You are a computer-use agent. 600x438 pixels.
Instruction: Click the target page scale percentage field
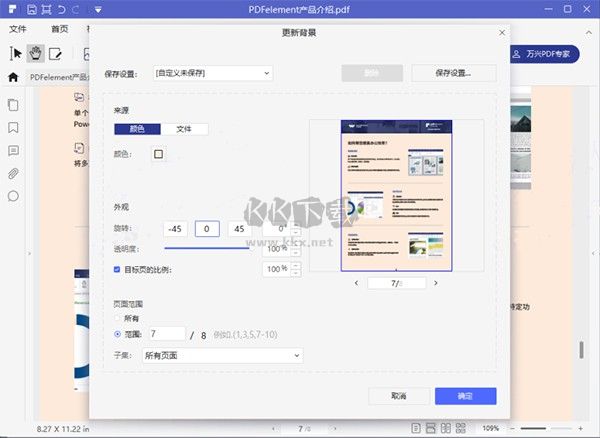tap(276, 269)
